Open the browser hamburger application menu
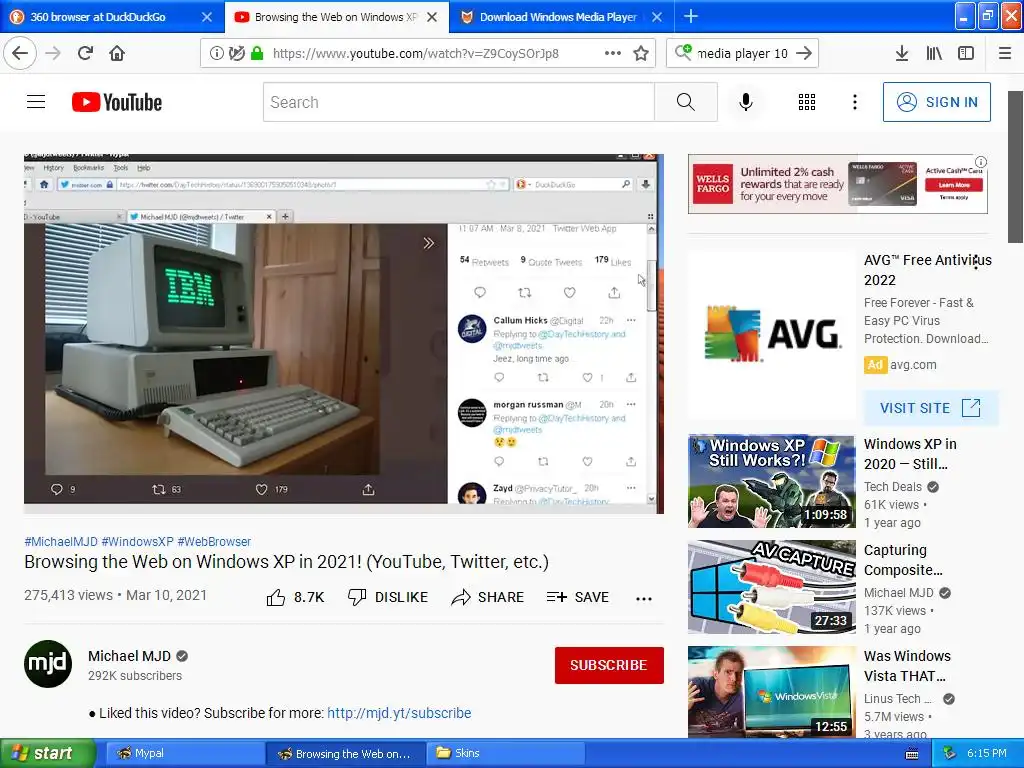 tap(1005, 54)
